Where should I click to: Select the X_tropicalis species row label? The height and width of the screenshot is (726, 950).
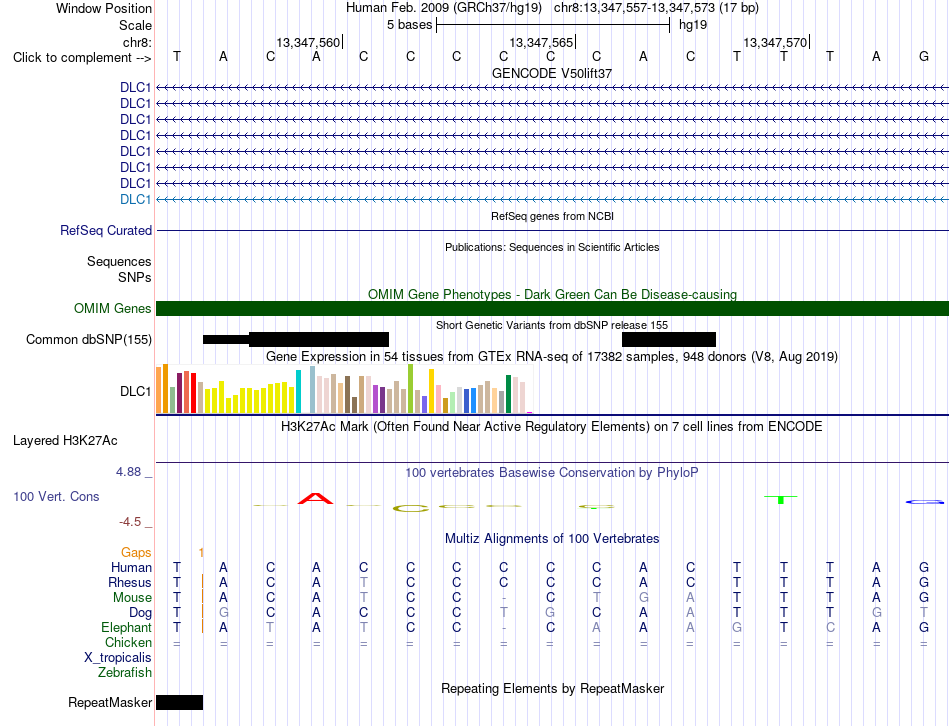click(118, 658)
